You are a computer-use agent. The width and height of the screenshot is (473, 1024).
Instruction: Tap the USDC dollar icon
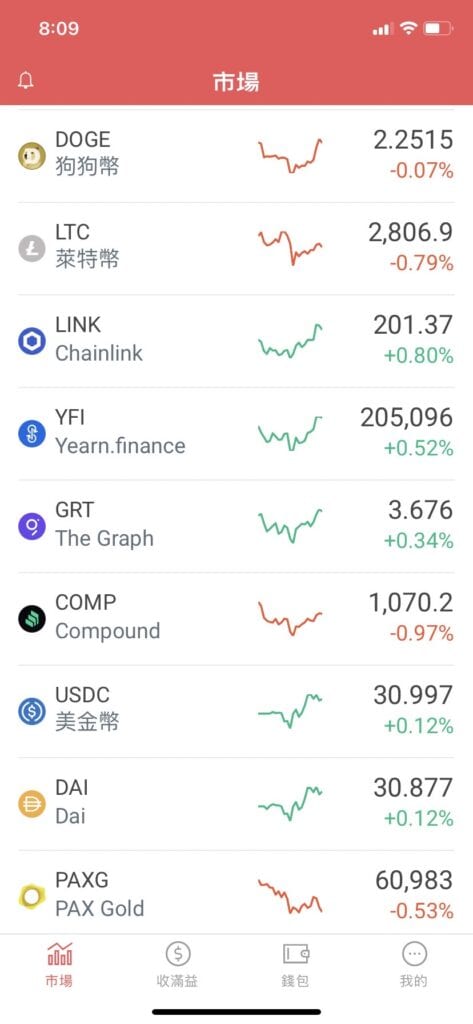pyautogui.click(x=31, y=712)
